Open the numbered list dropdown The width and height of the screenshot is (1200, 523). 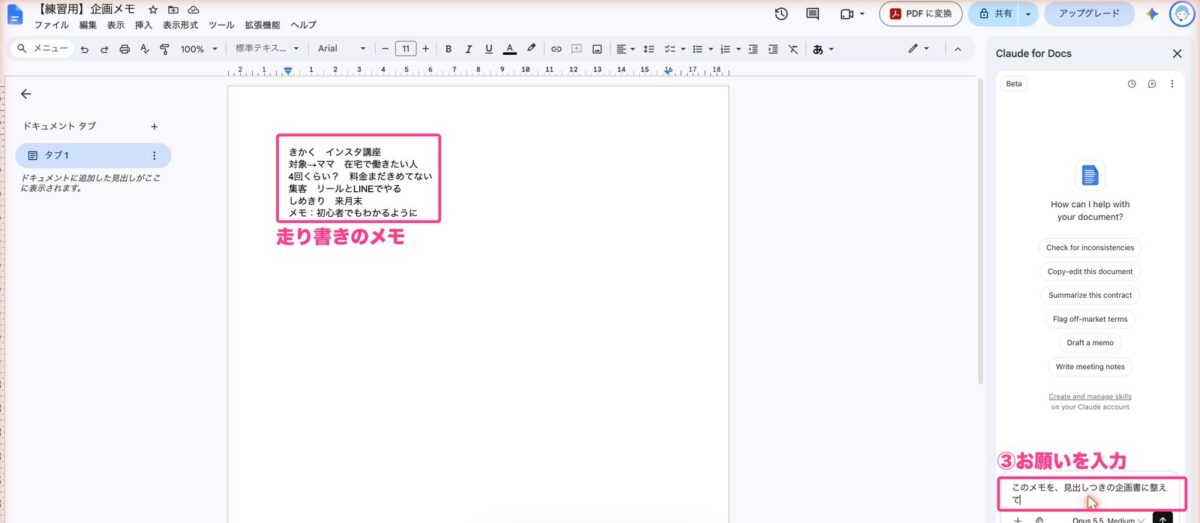coord(729,48)
